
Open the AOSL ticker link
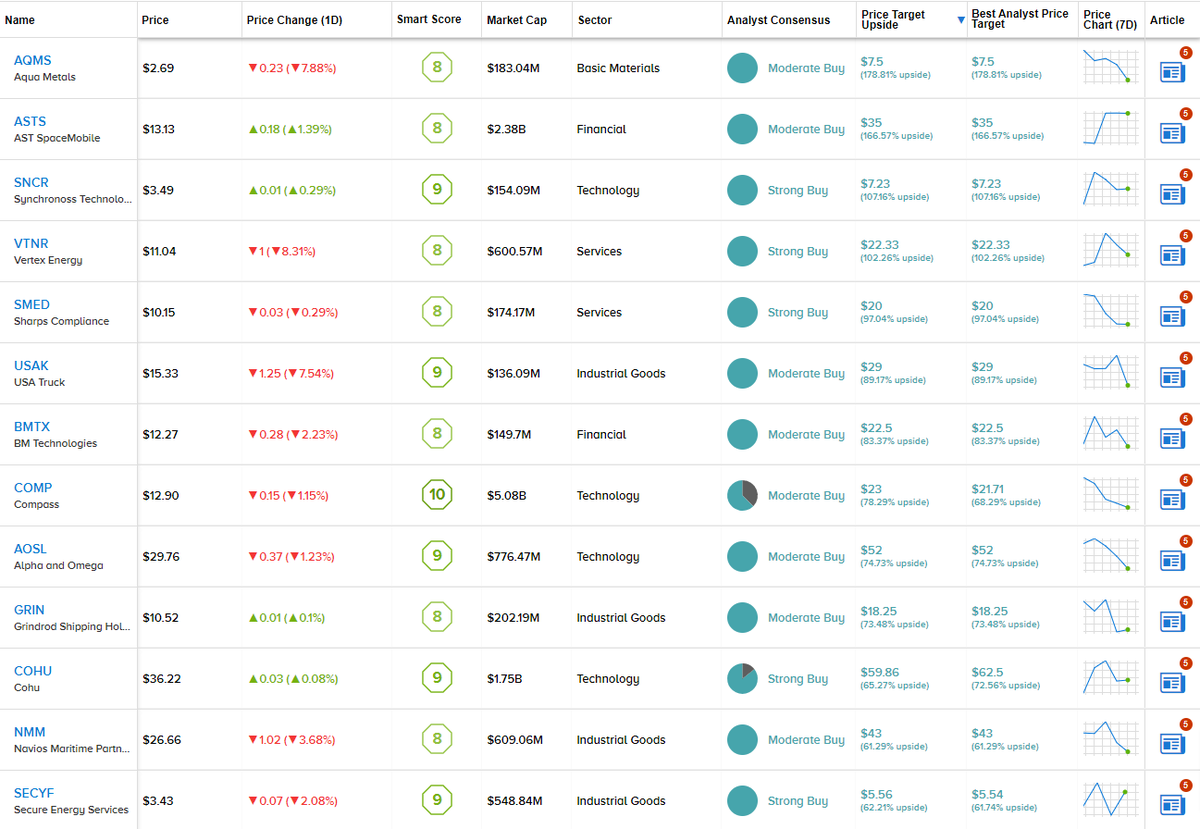(30, 548)
